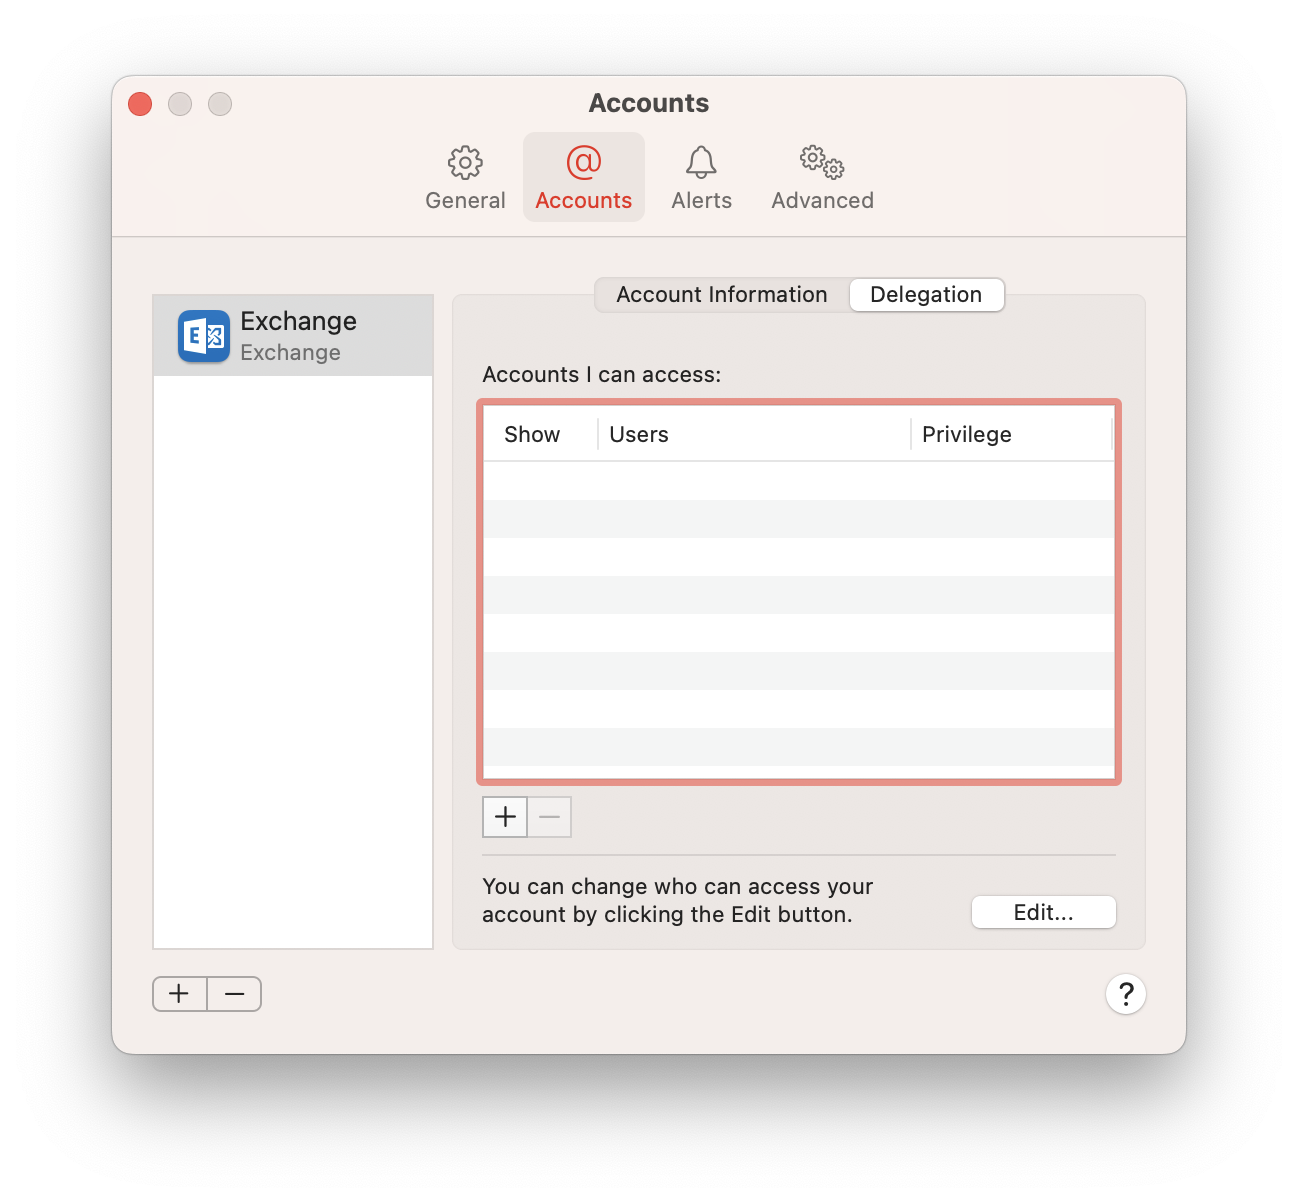This screenshot has width=1298, height=1202.
Task: Select the first empty row in delegation table
Action: [x=798, y=481]
